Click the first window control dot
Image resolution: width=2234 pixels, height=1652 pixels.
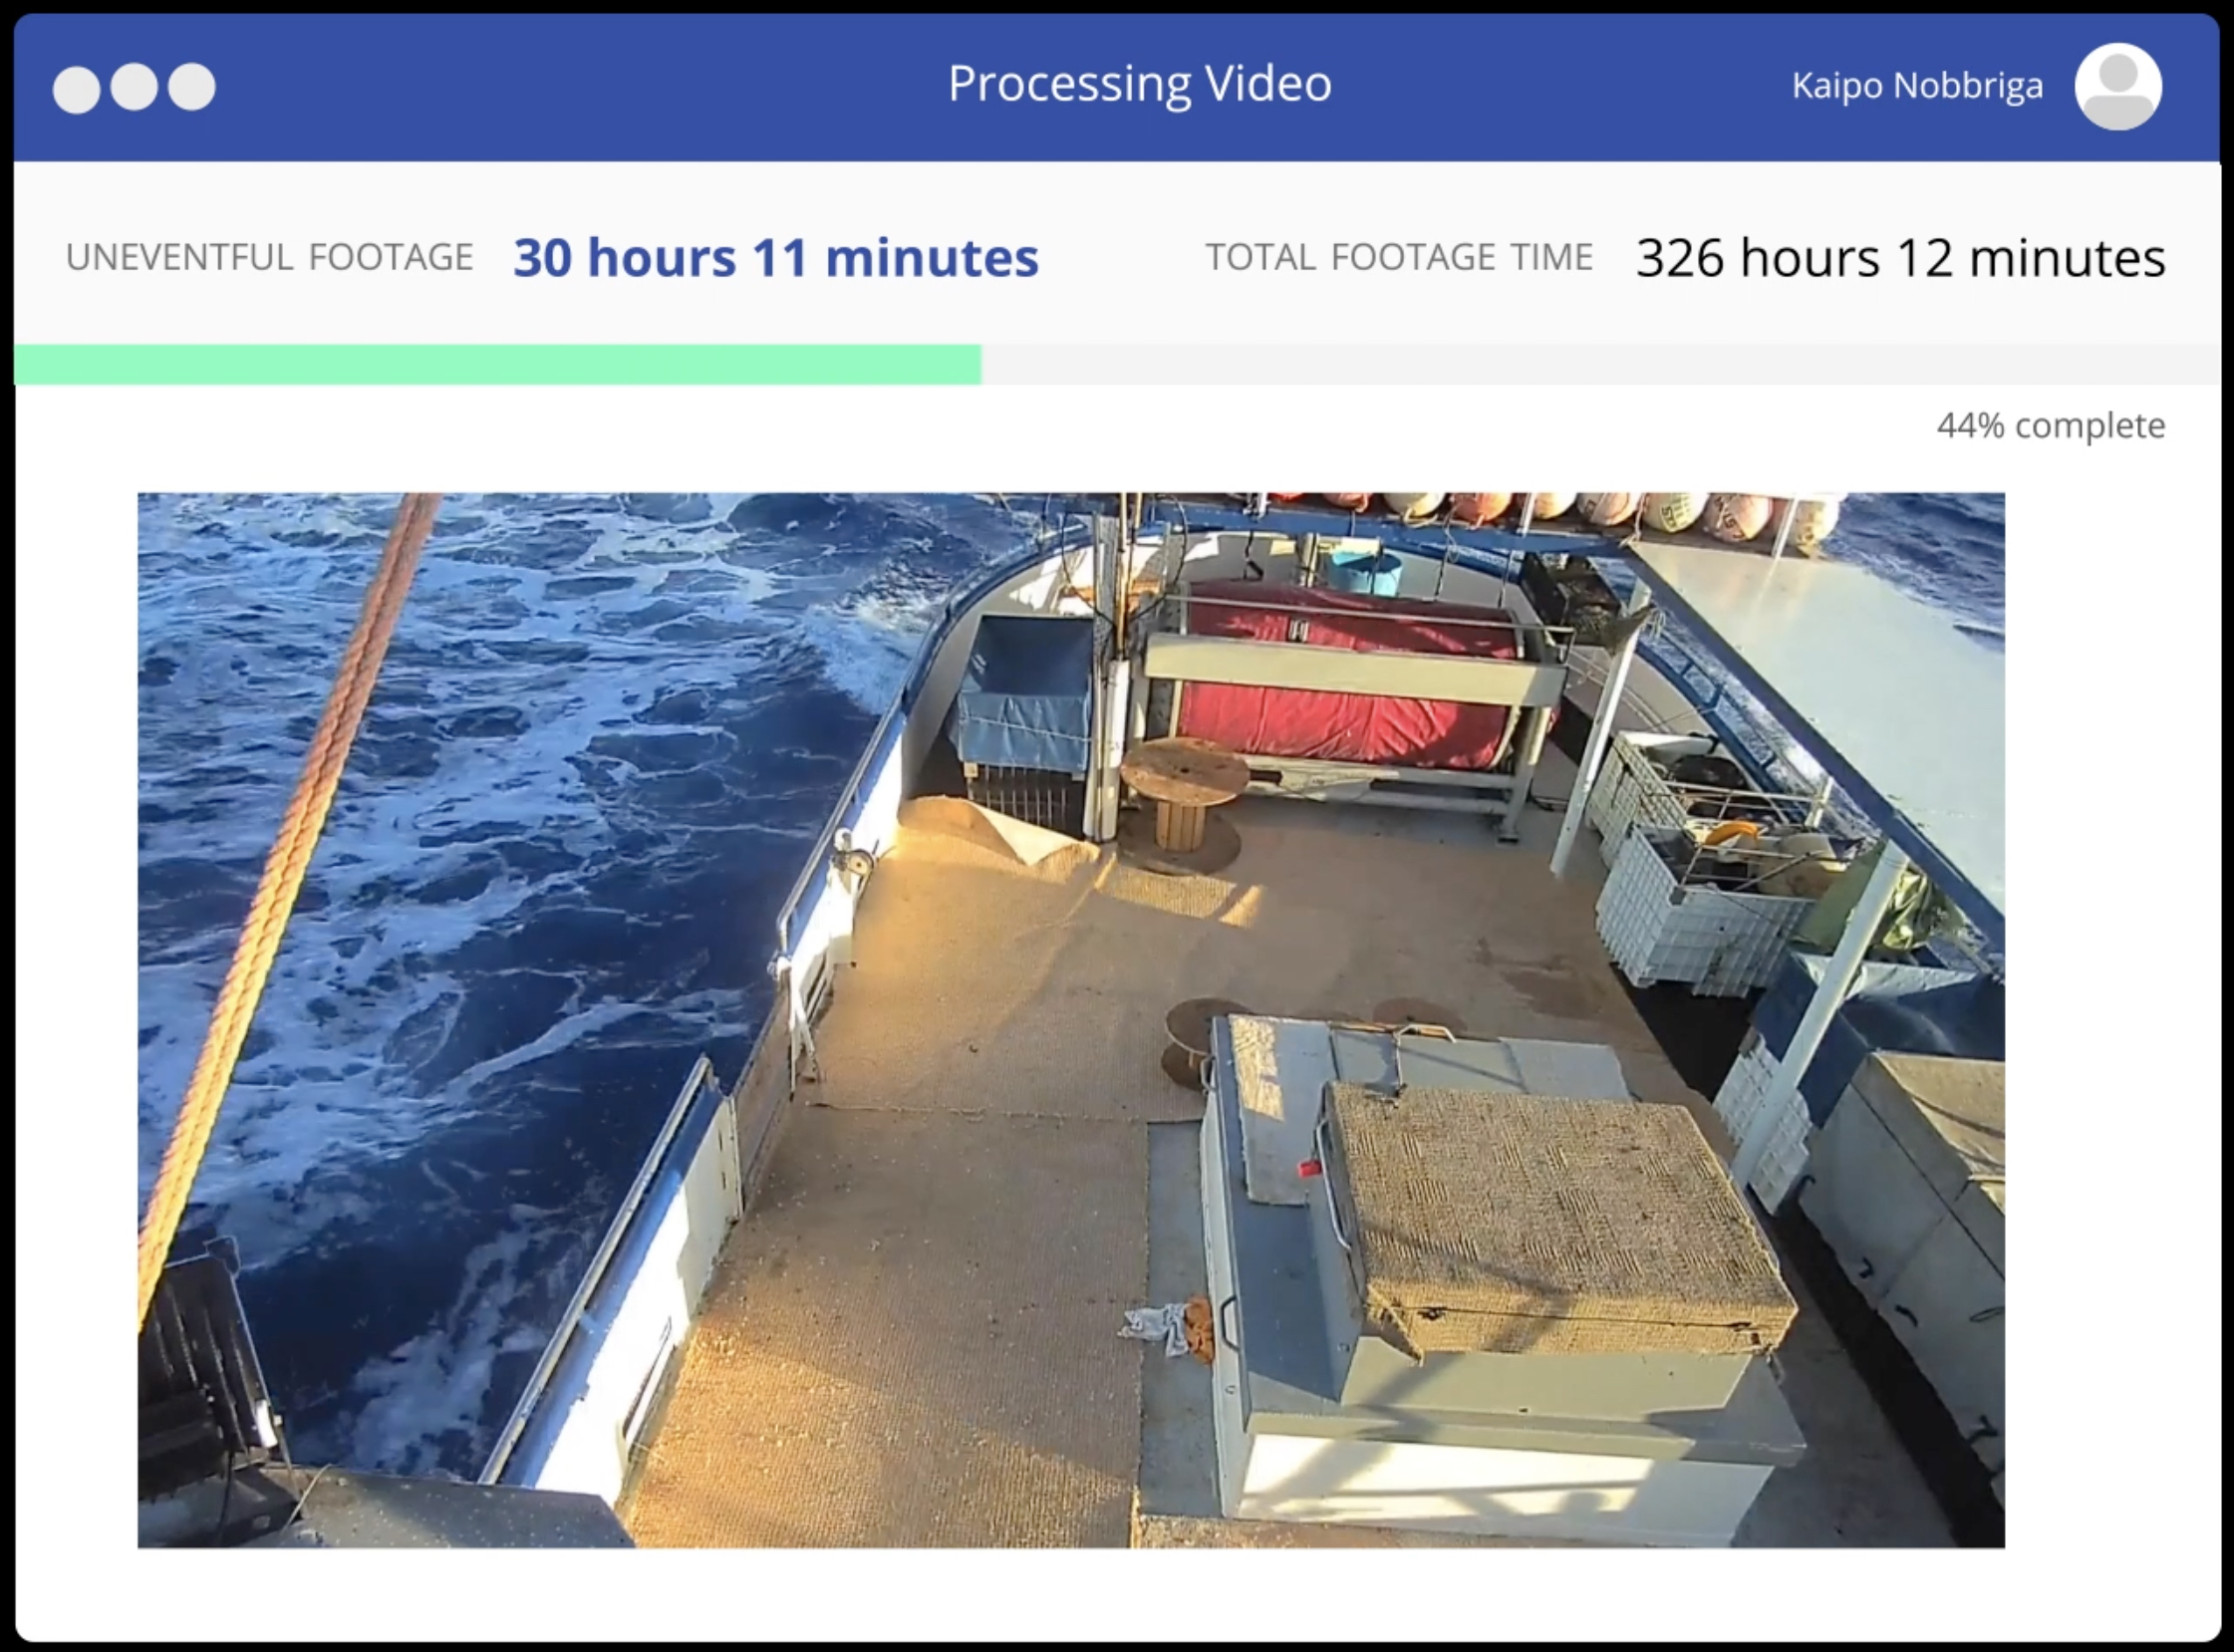[x=76, y=88]
